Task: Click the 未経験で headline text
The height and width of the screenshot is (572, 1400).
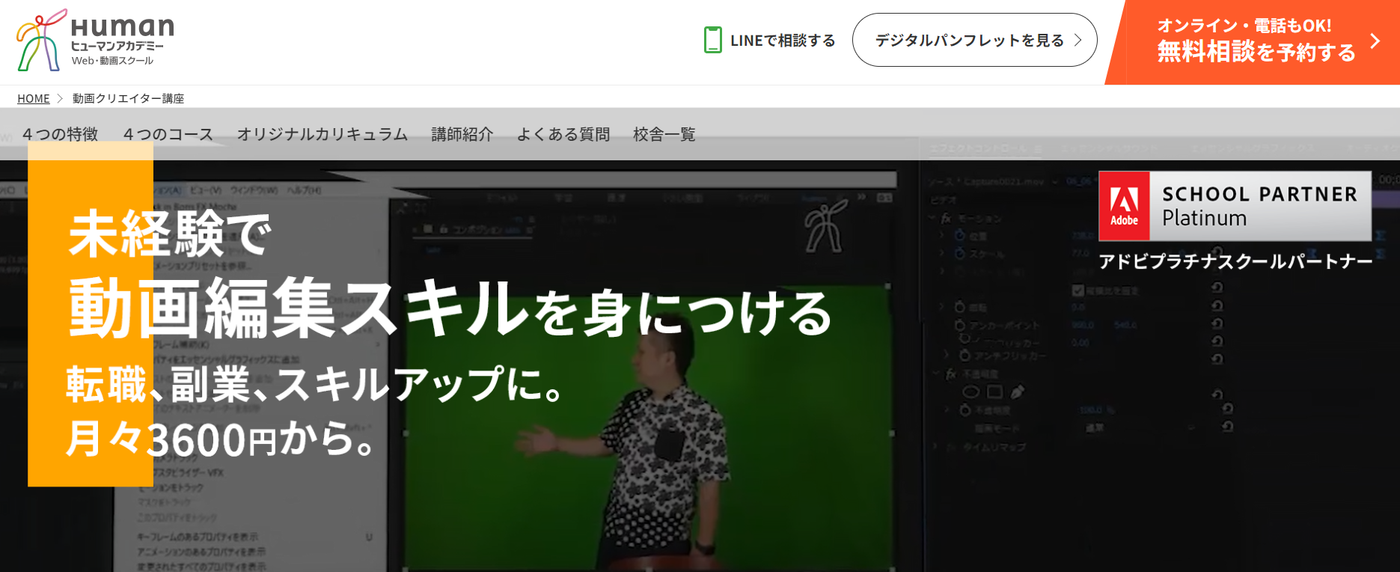Action: 169,233
